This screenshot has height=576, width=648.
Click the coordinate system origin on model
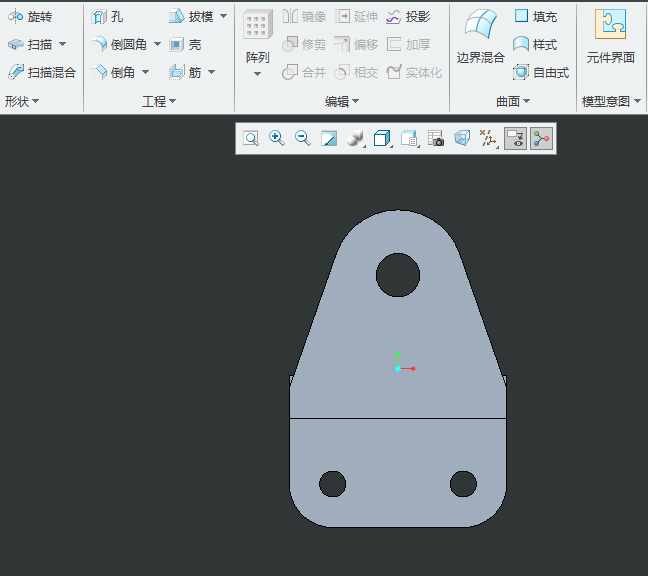(x=398, y=369)
